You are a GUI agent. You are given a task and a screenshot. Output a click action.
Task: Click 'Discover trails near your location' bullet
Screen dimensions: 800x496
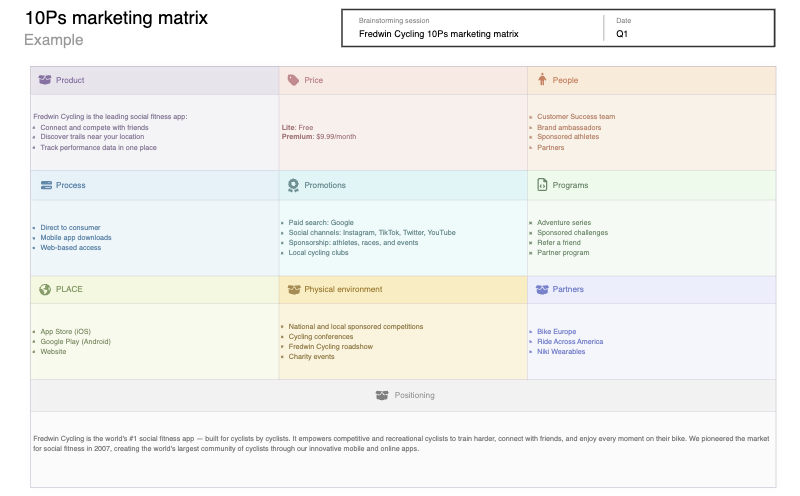pos(92,137)
